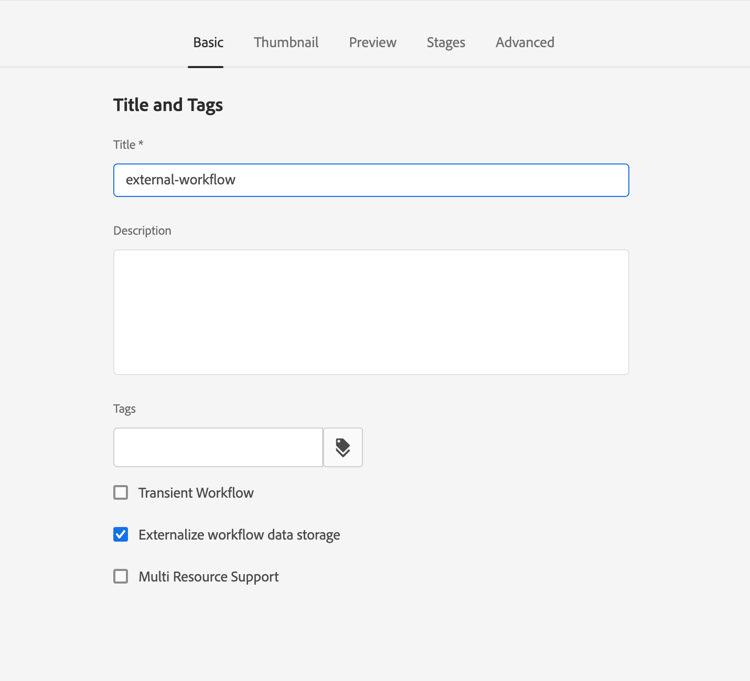Viewport: 750px width, 681px height.
Task: Click inside the Description text area
Action: [x=371, y=312]
